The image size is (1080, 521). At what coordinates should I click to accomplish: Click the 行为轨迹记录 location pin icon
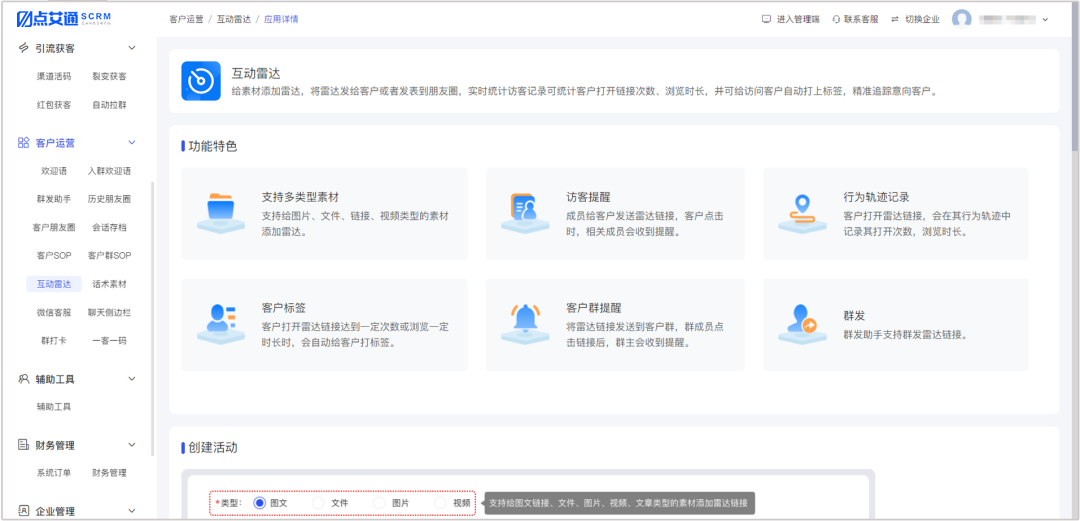pyautogui.click(x=802, y=214)
